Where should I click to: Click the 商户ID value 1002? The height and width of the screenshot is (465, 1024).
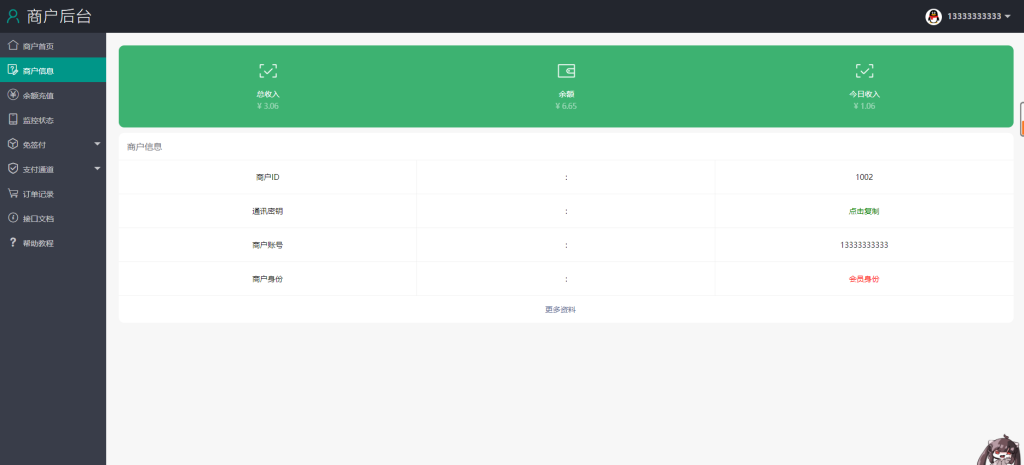coord(864,177)
